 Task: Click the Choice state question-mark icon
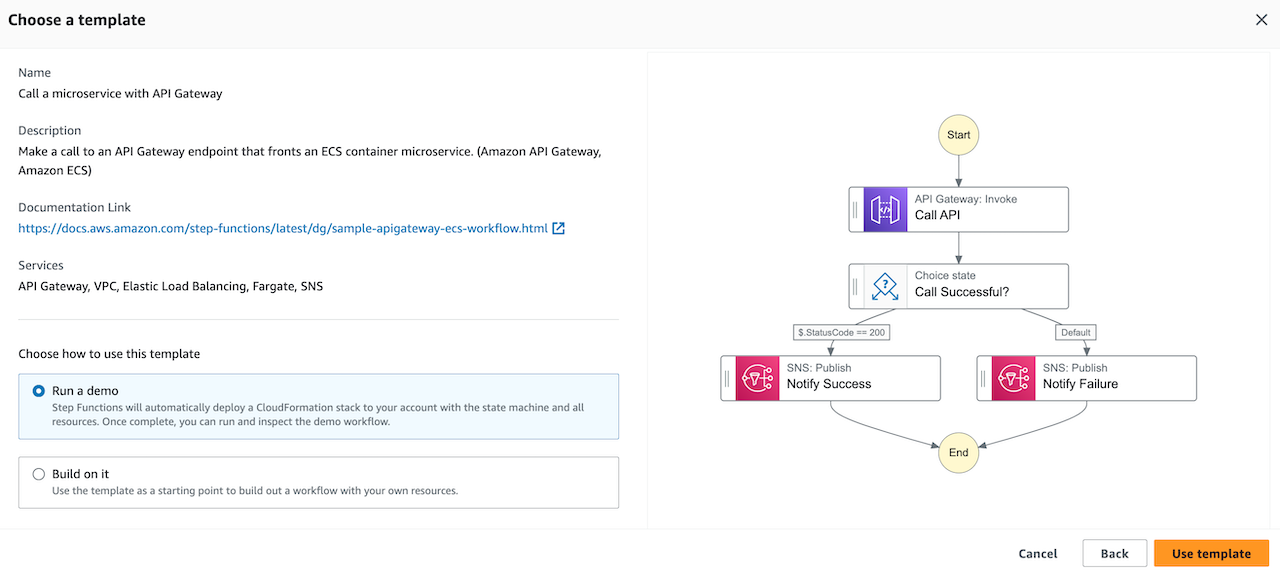pos(885,286)
